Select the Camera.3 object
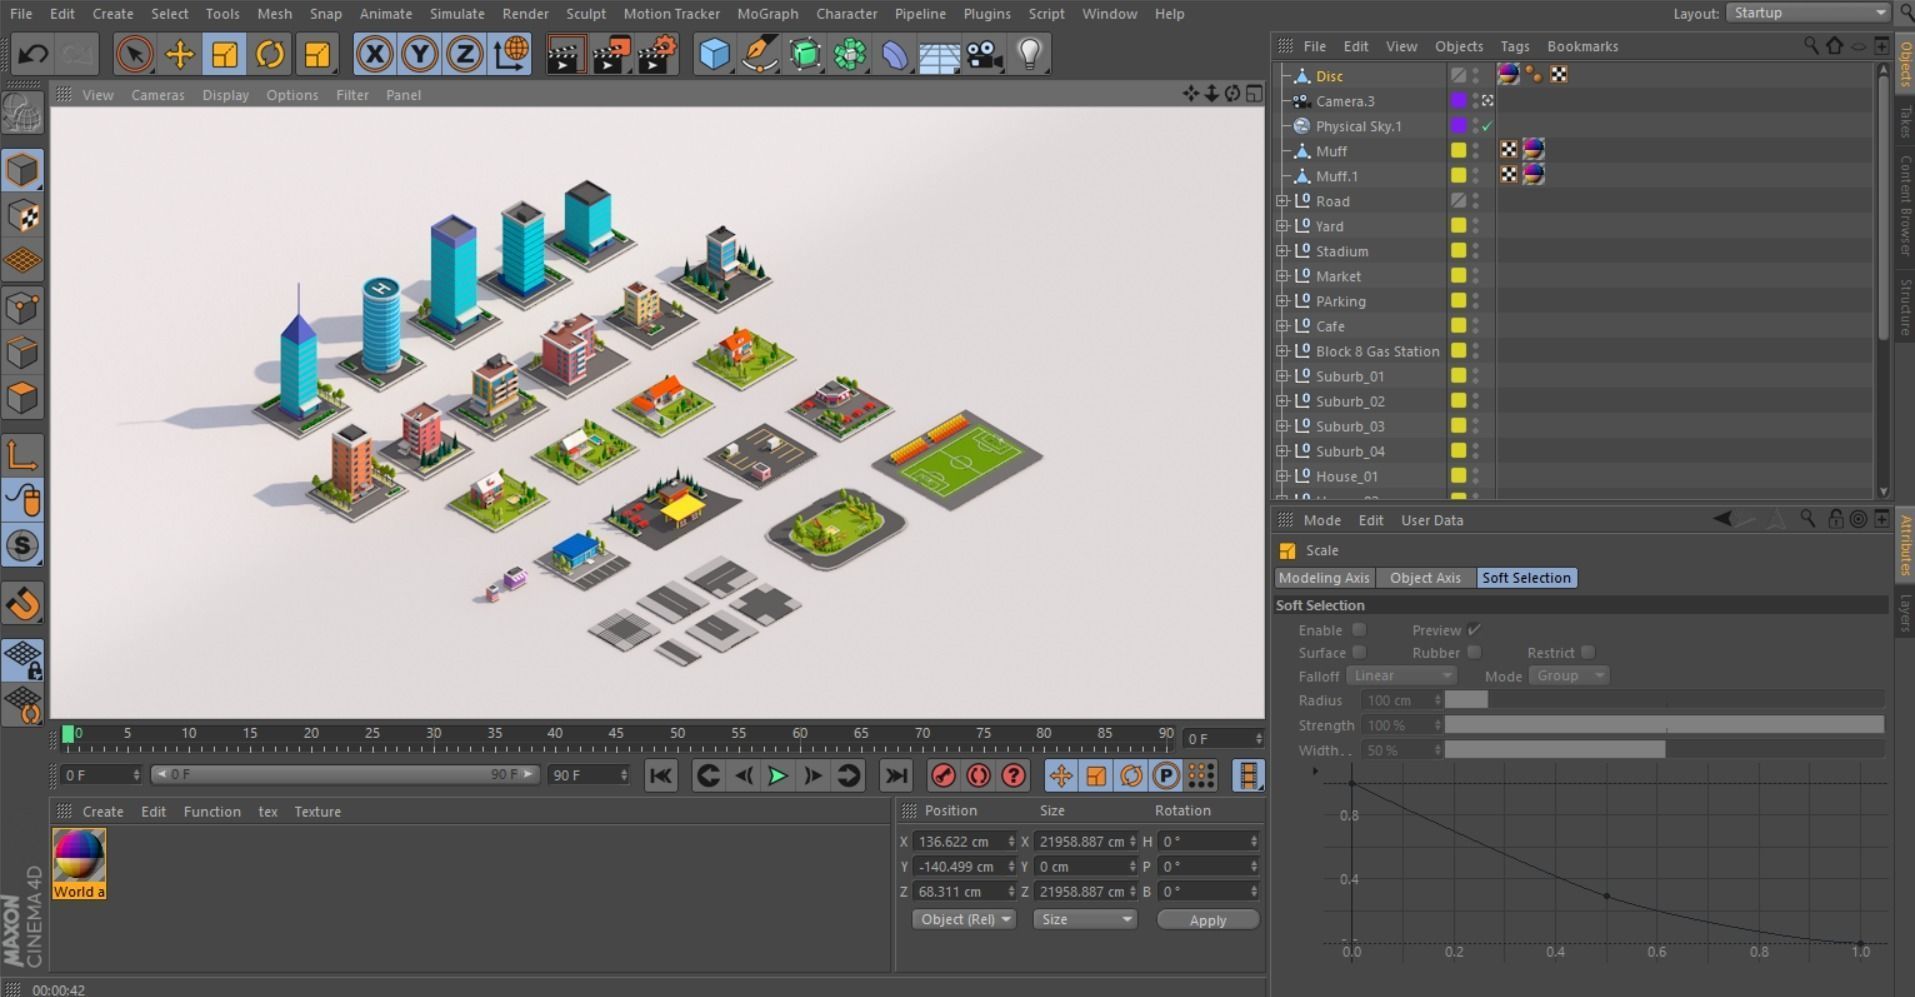1915x997 pixels. pos(1345,101)
